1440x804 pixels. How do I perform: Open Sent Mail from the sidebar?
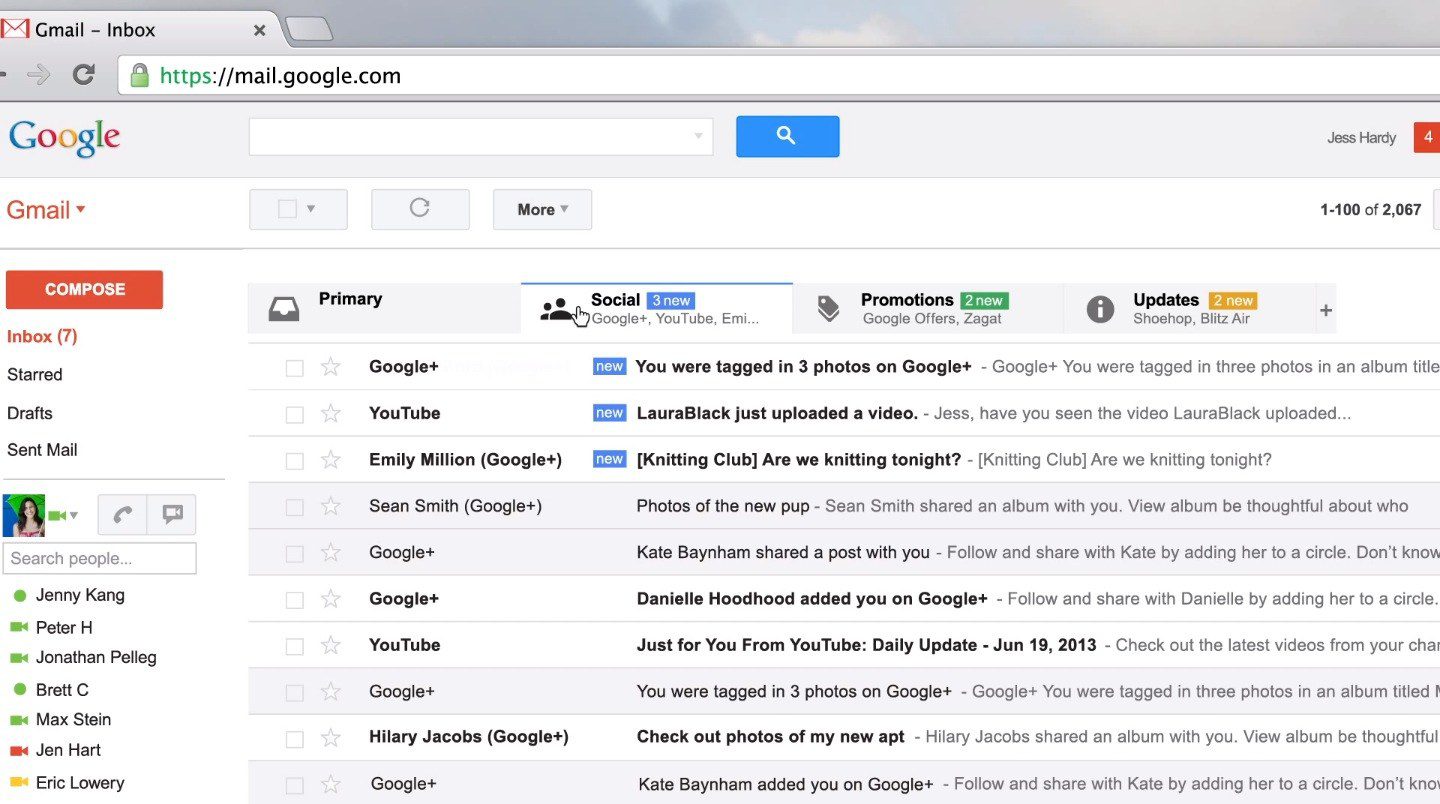[x=42, y=449]
